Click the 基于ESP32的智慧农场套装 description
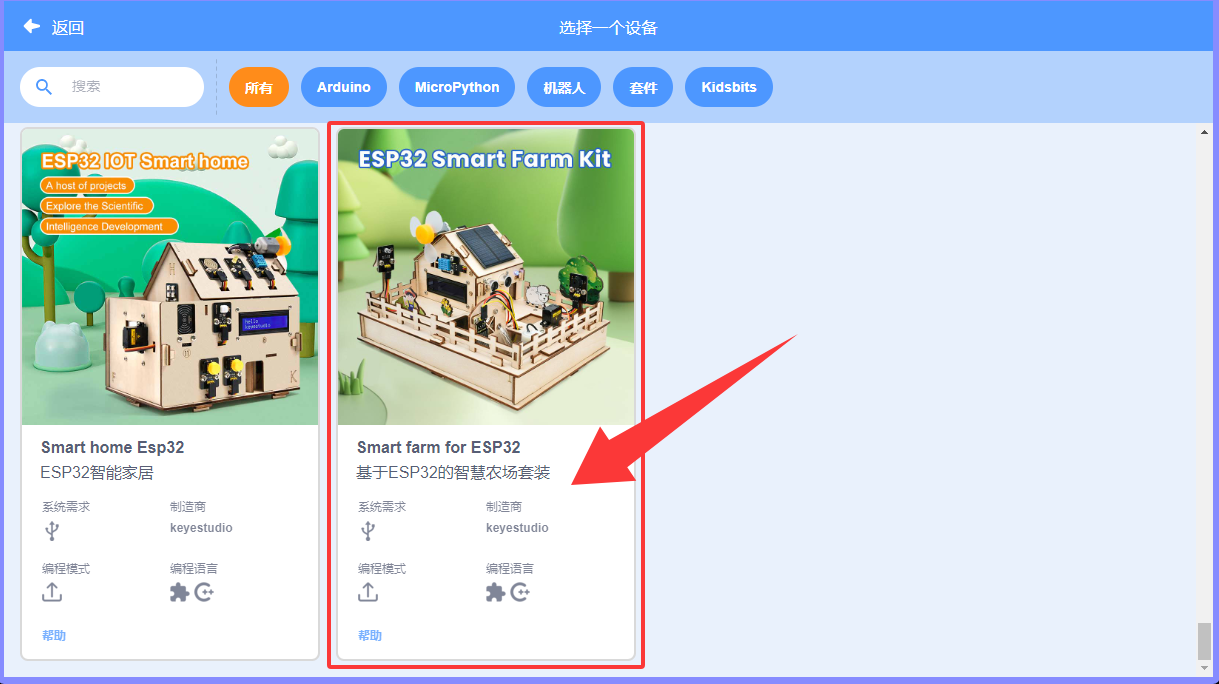 tap(453, 472)
